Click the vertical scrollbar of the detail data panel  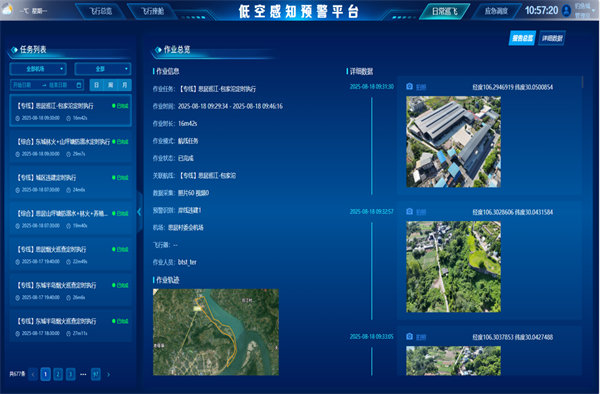click(x=582, y=82)
